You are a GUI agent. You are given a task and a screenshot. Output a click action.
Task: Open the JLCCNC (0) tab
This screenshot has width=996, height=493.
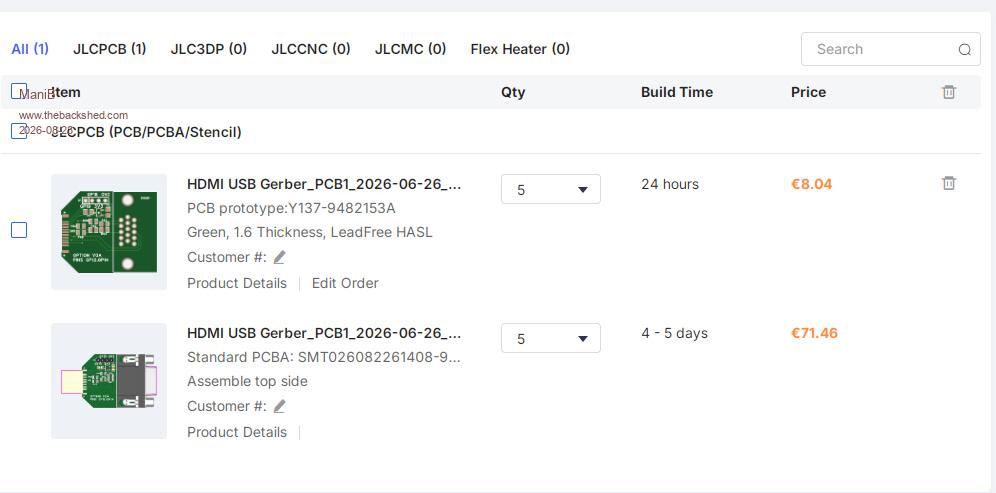tap(311, 49)
